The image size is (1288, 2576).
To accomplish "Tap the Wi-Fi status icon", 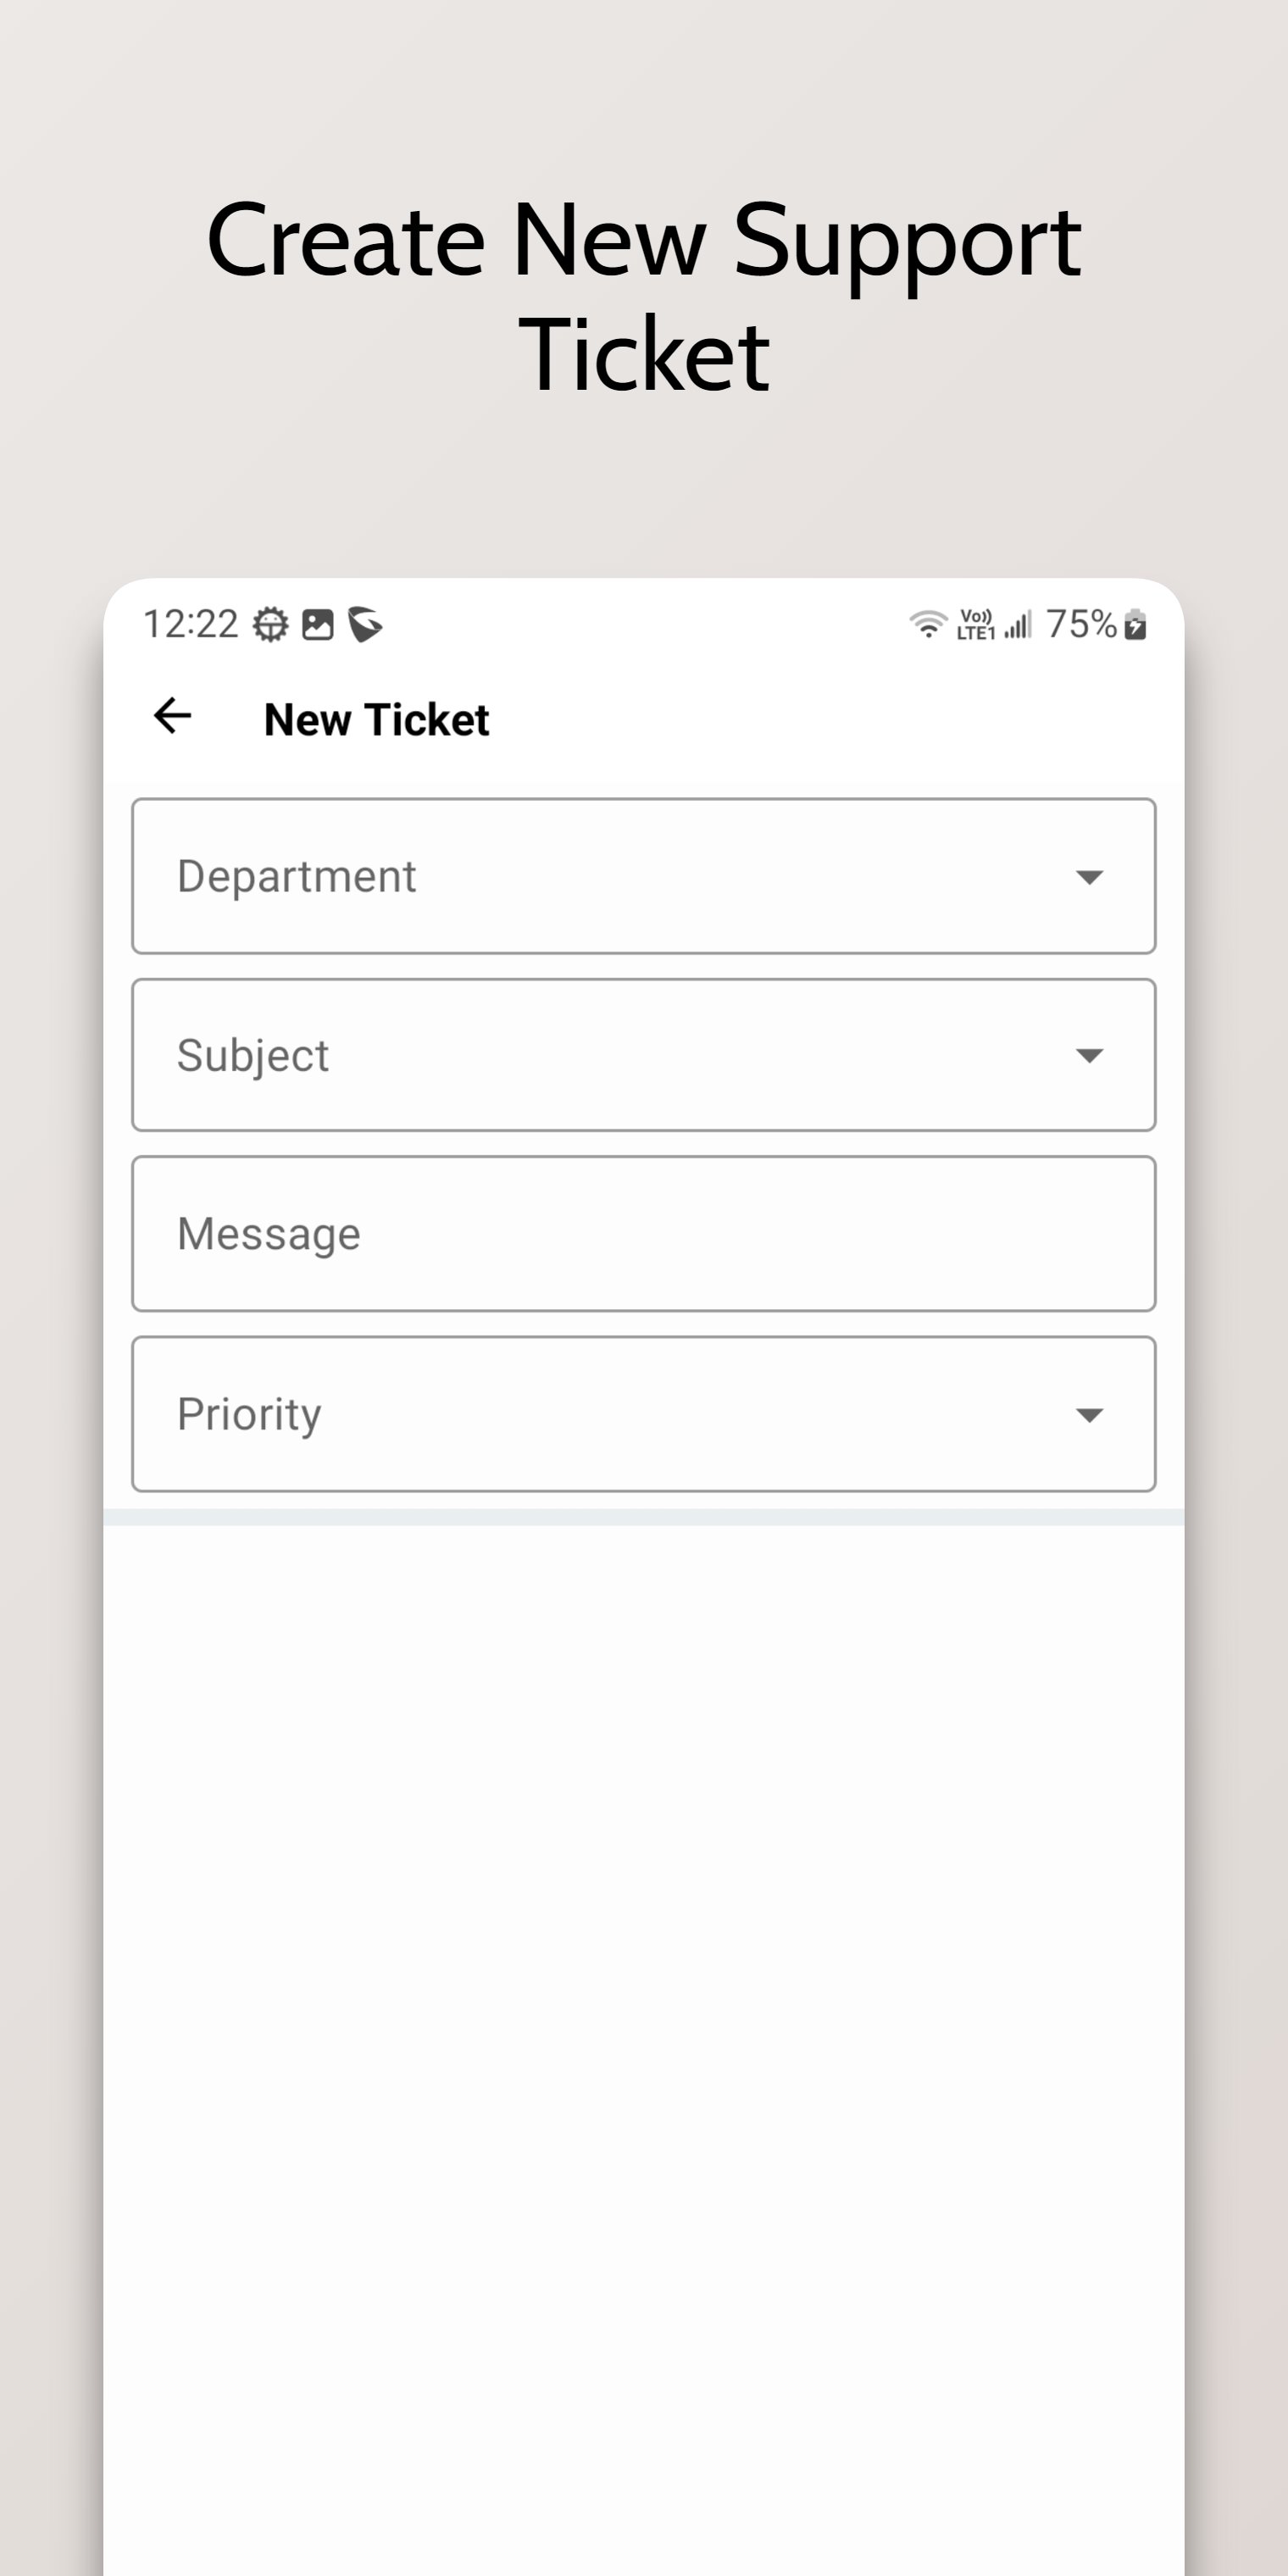I will [927, 625].
